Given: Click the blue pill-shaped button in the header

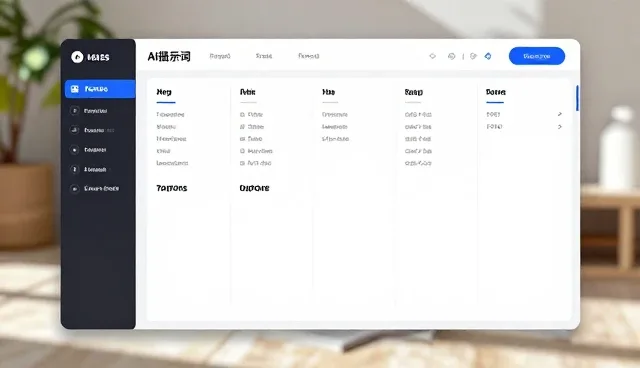Looking at the screenshot, I should click(537, 56).
